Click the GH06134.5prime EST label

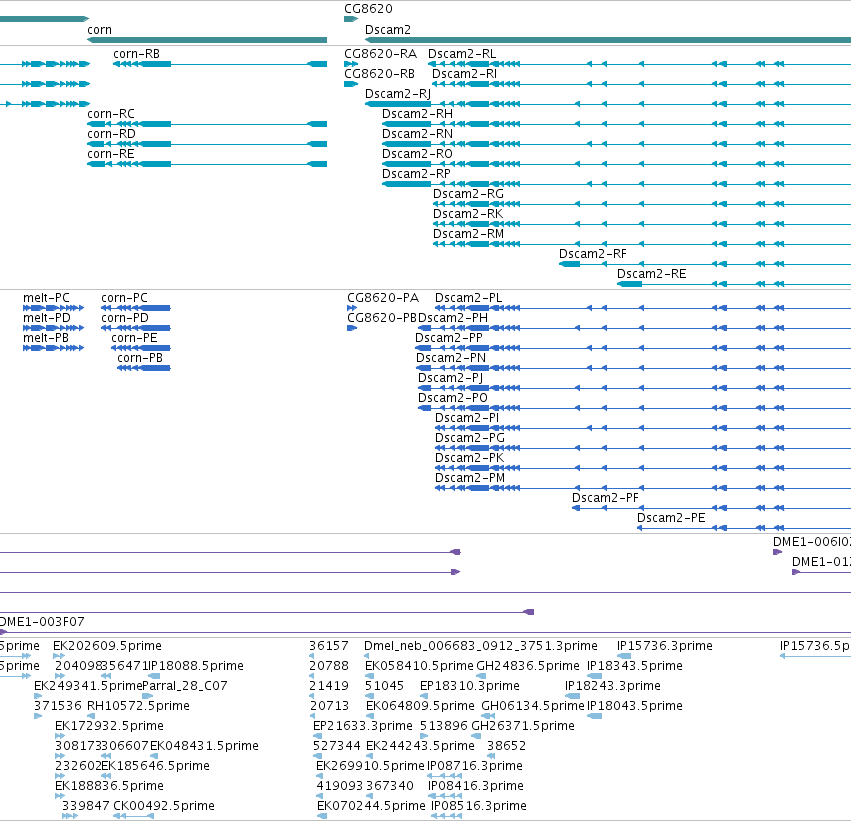(x=532, y=707)
